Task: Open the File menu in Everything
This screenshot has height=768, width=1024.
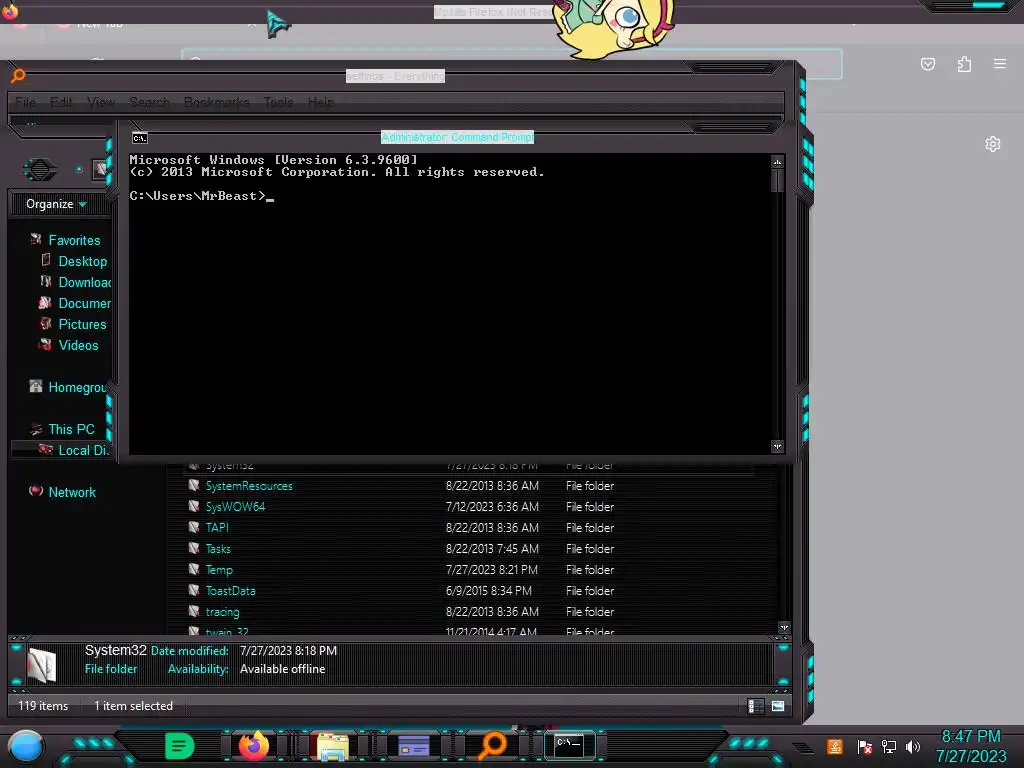Action: tap(25, 103)
